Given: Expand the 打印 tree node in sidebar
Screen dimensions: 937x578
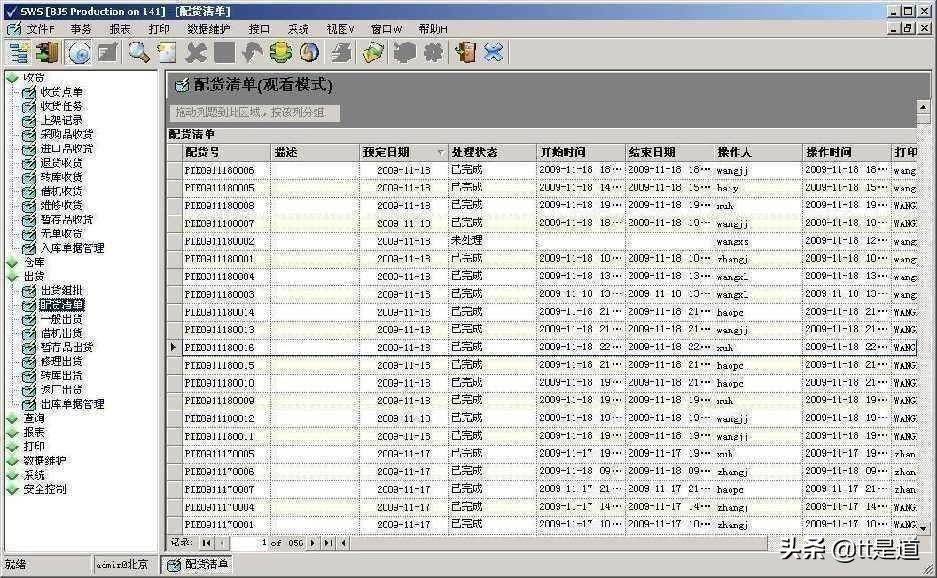Looking at the screenshot, I should (x=12, y=447).
